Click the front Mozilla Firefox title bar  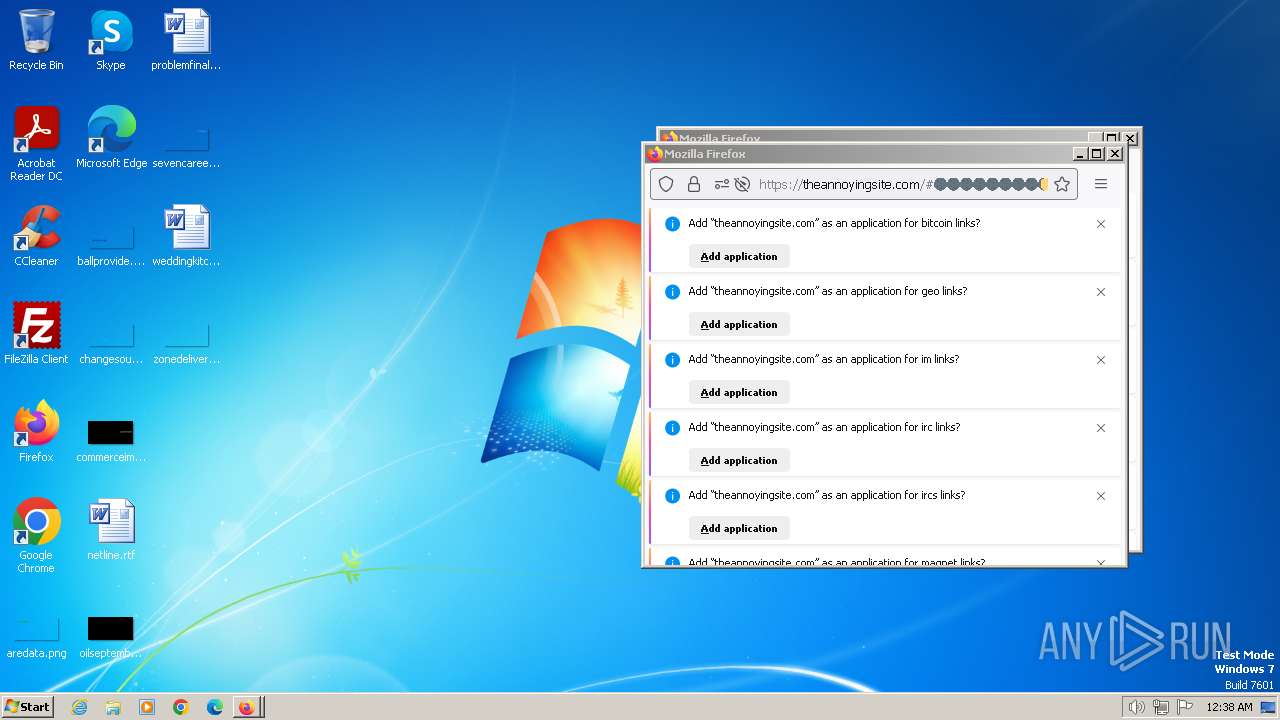click(860, 154)
